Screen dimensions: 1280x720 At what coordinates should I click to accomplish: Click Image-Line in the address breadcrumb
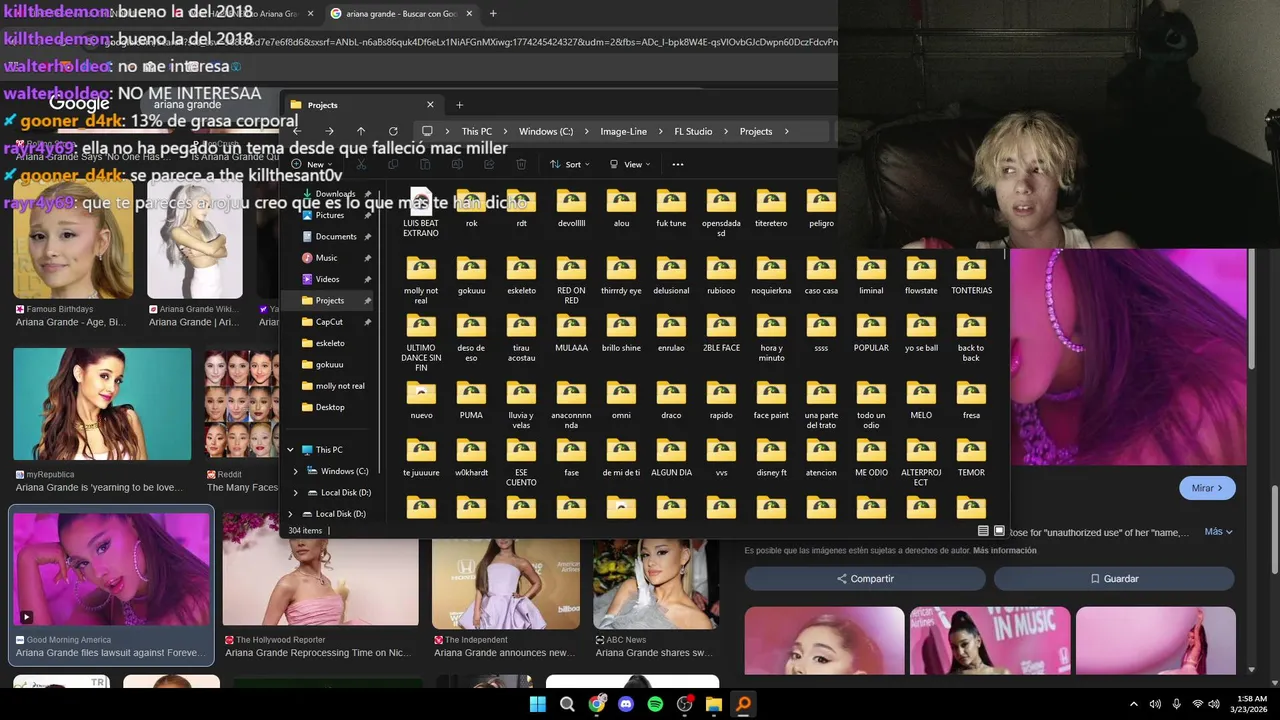[x=623, y=131]
